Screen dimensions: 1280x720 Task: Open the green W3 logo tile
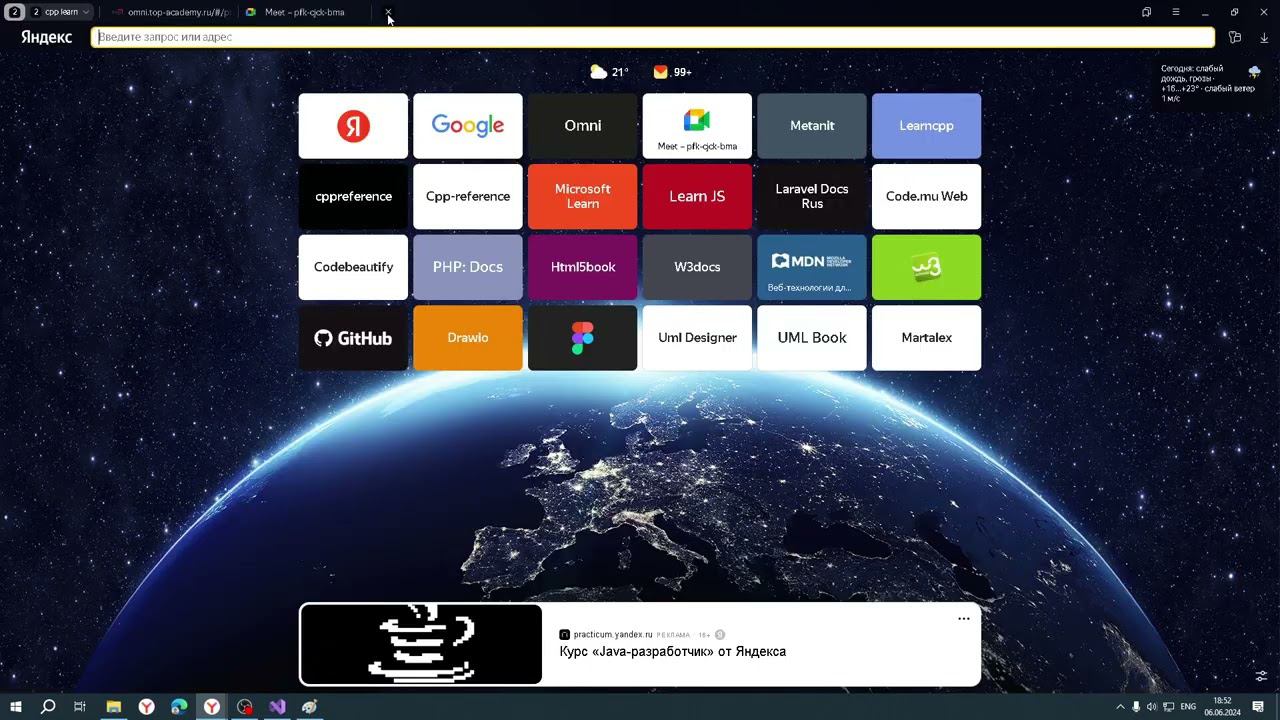927,267
